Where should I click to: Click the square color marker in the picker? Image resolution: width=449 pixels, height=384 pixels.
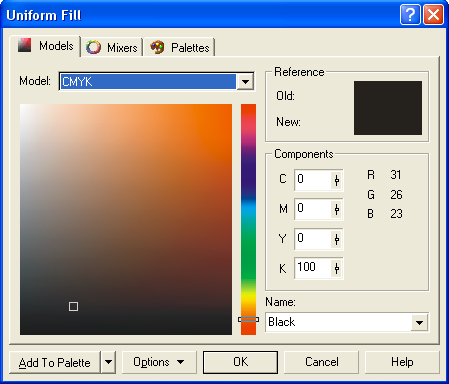(73, 306)
